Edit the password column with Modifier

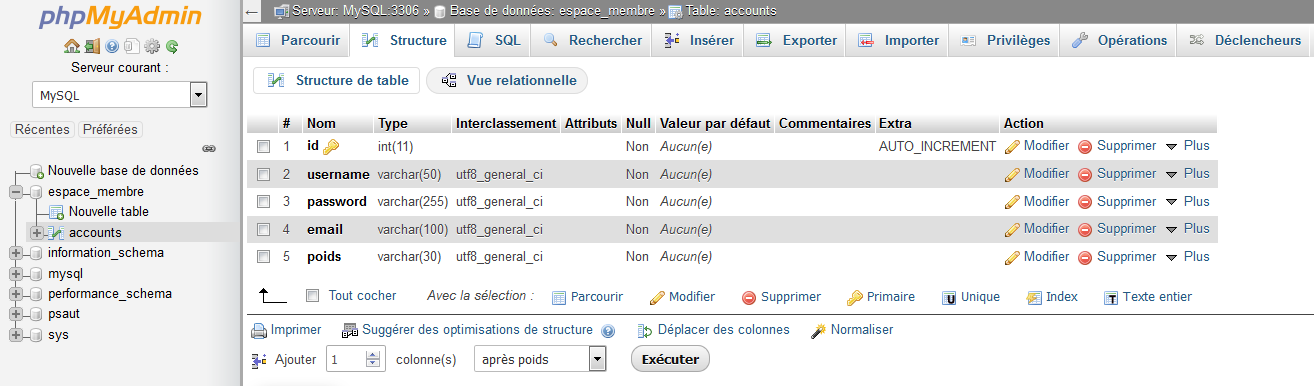[x=1037, y=202]
